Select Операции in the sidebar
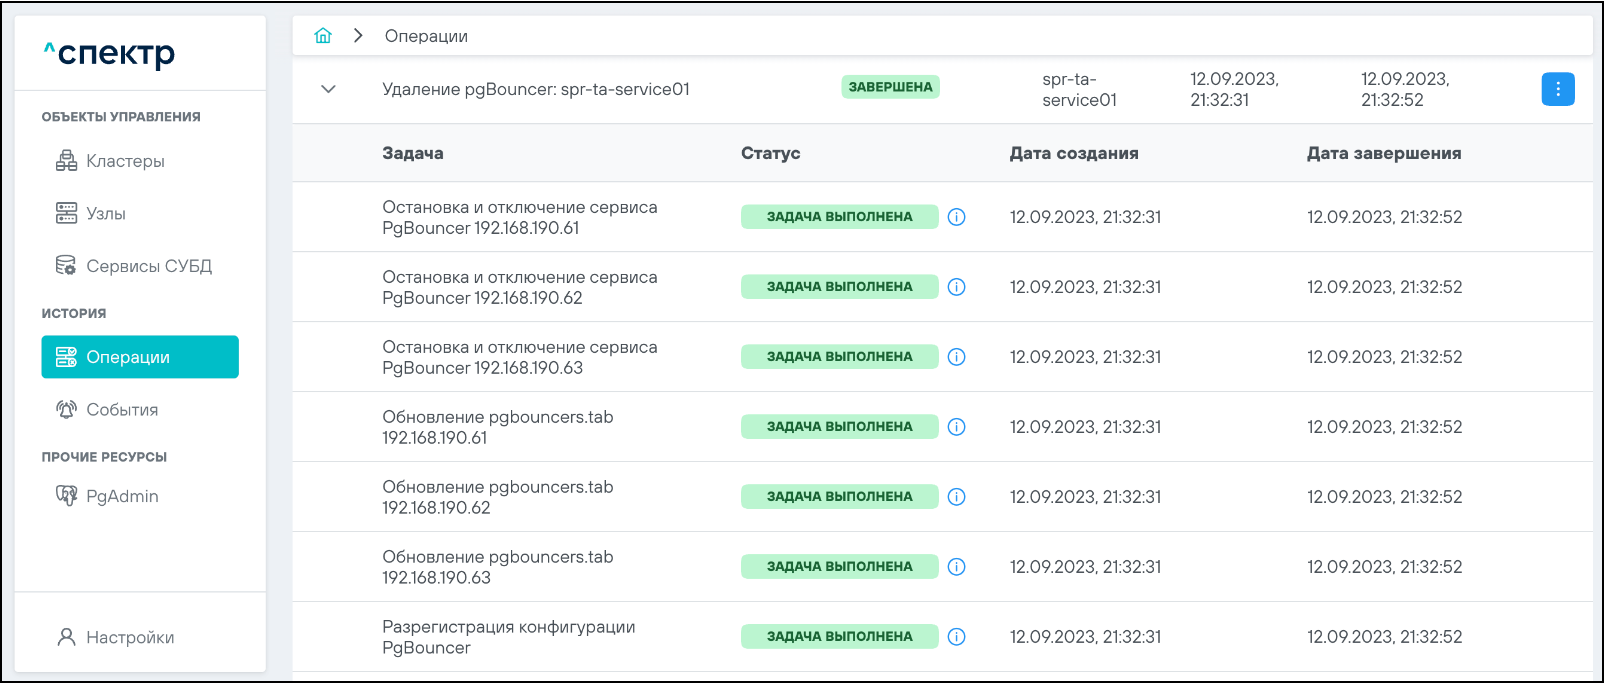1604x684 pixels. point(140,357)
